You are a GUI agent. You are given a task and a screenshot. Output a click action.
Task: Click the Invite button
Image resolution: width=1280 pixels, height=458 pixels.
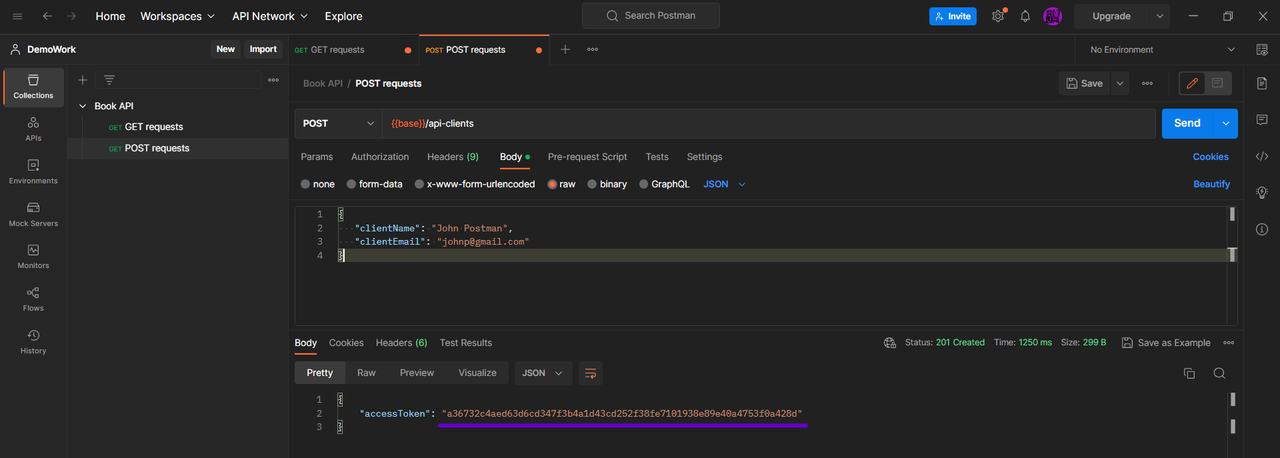(953, 16)
